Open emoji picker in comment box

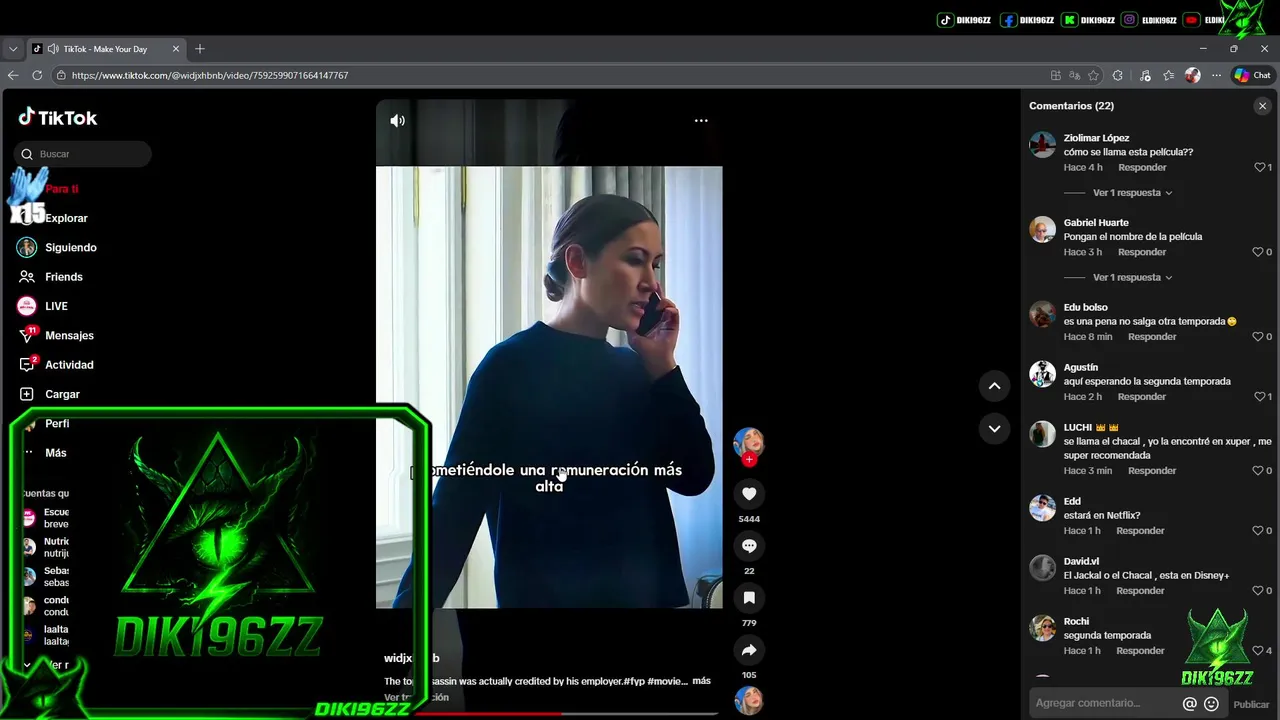(x=1211, y=704)
